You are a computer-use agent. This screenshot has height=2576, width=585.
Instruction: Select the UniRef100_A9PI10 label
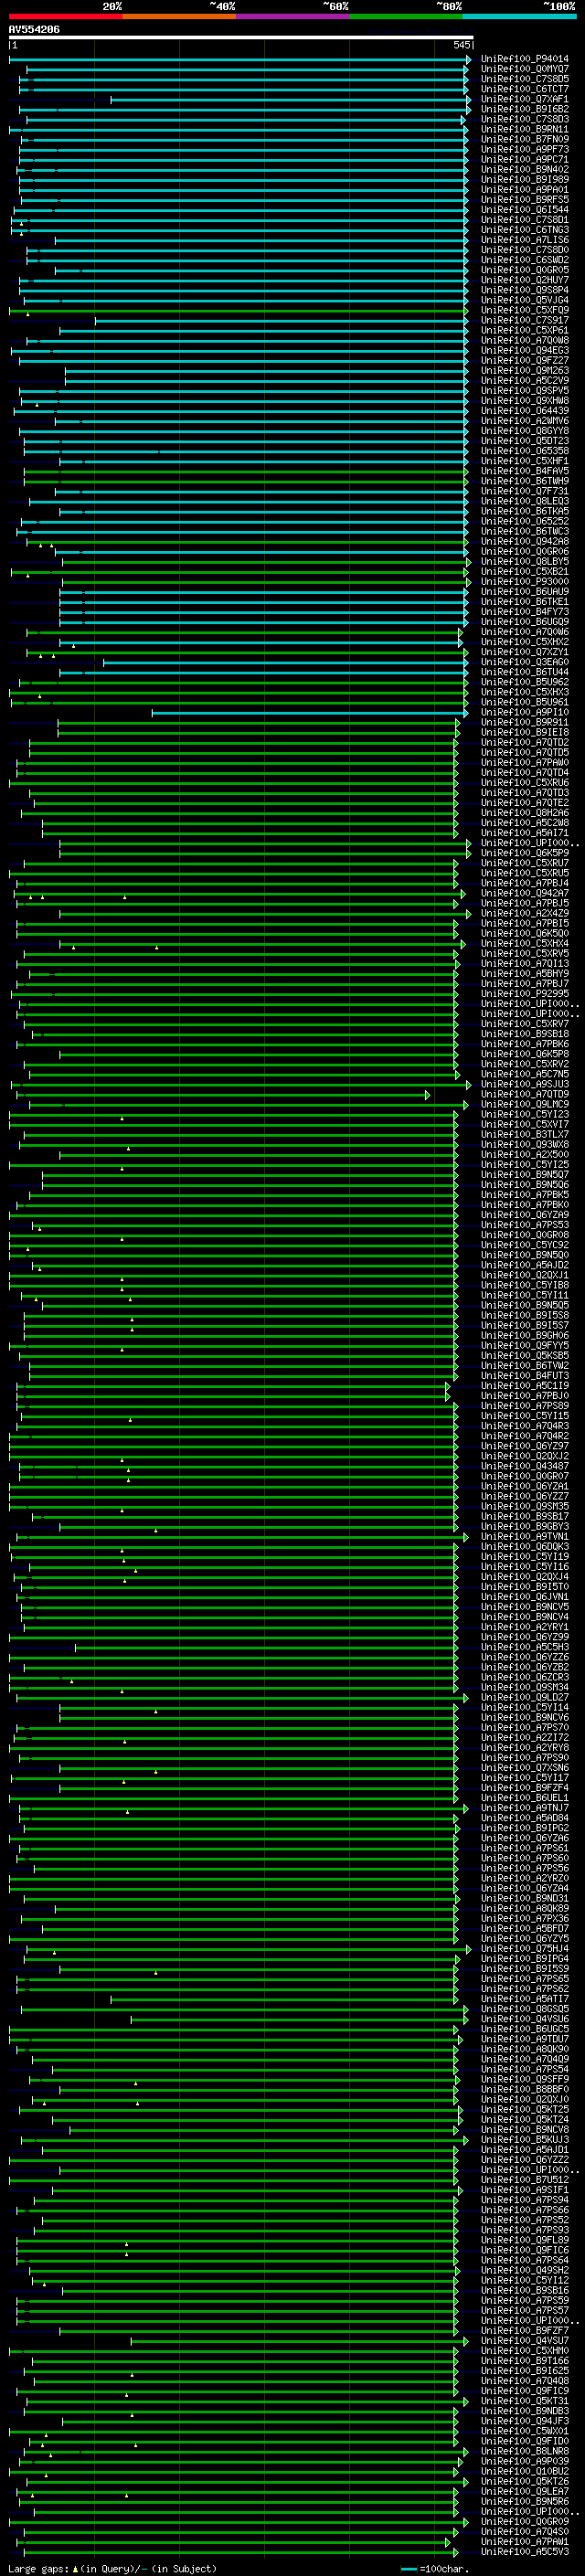525,712
